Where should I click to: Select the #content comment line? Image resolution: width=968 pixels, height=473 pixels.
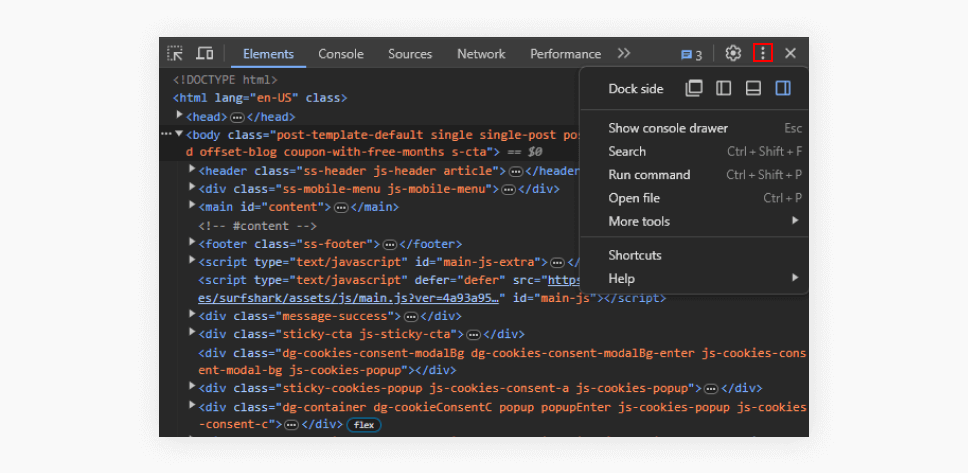tap(257, 226)
